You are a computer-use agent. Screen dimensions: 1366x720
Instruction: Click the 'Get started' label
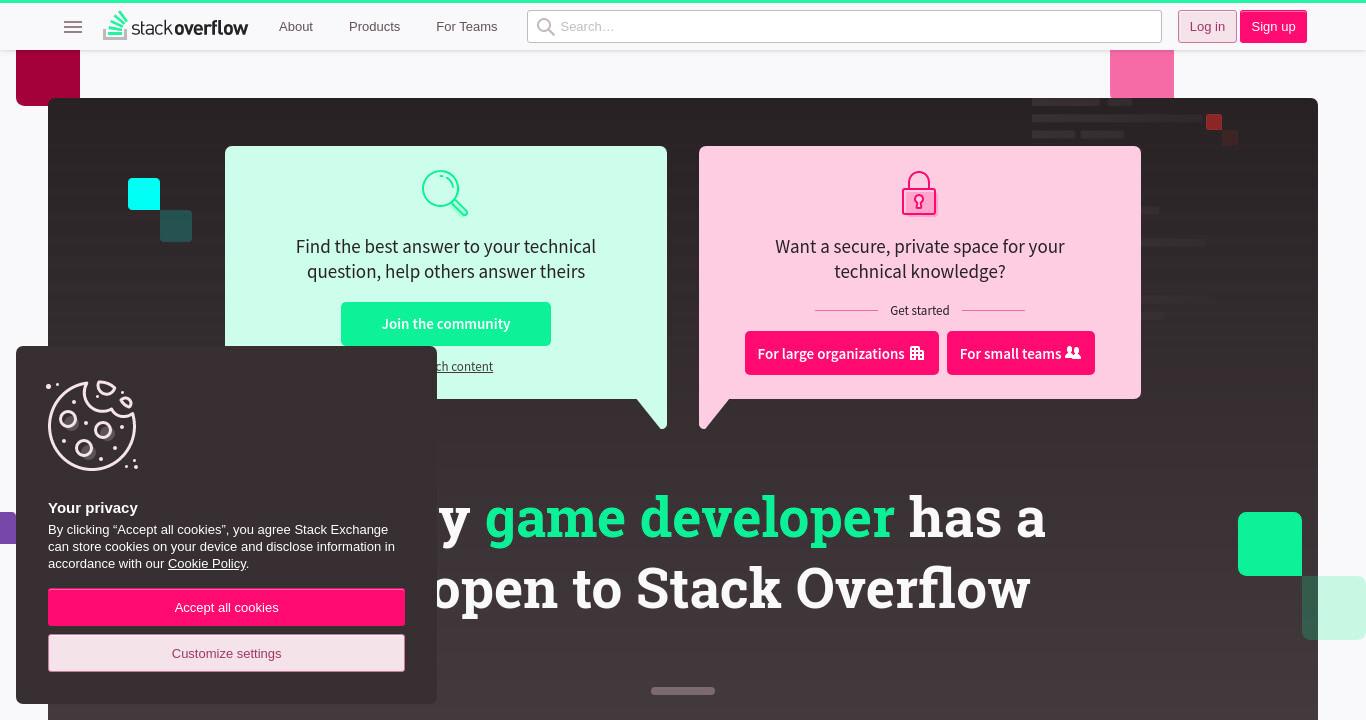tap(920, 311)
